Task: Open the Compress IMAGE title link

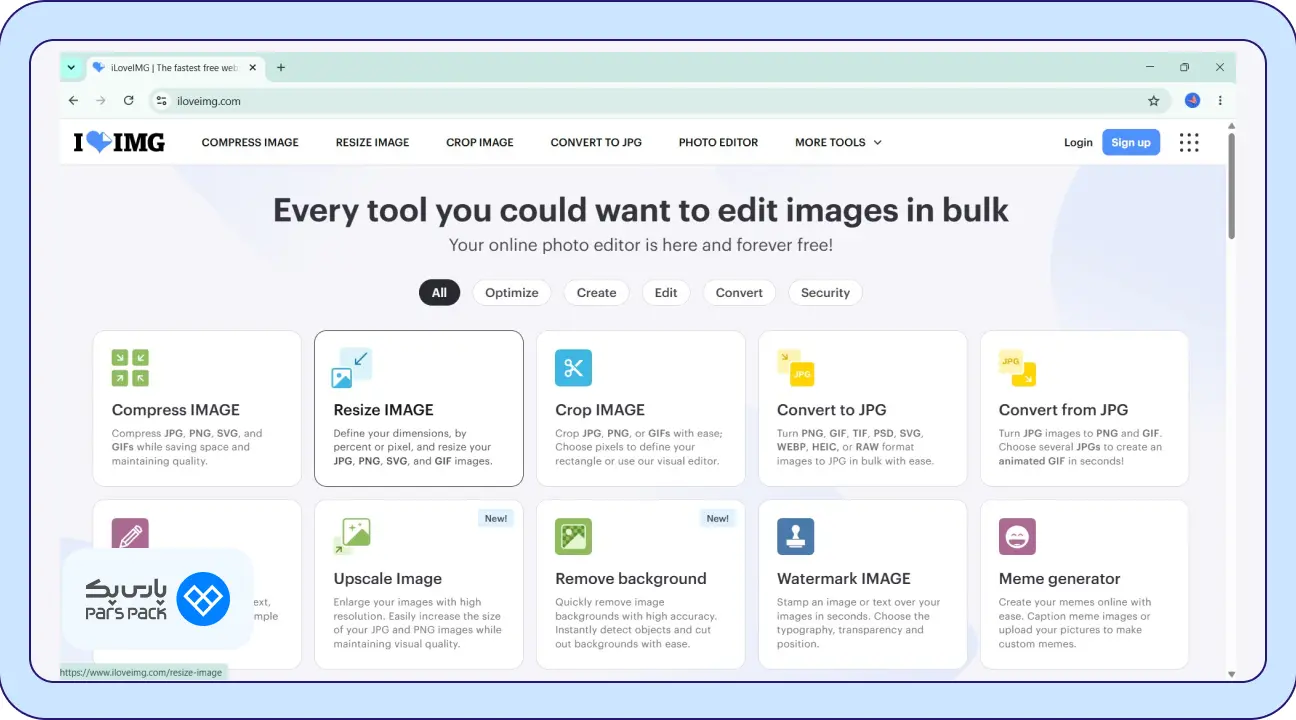Action: [176, 410]
